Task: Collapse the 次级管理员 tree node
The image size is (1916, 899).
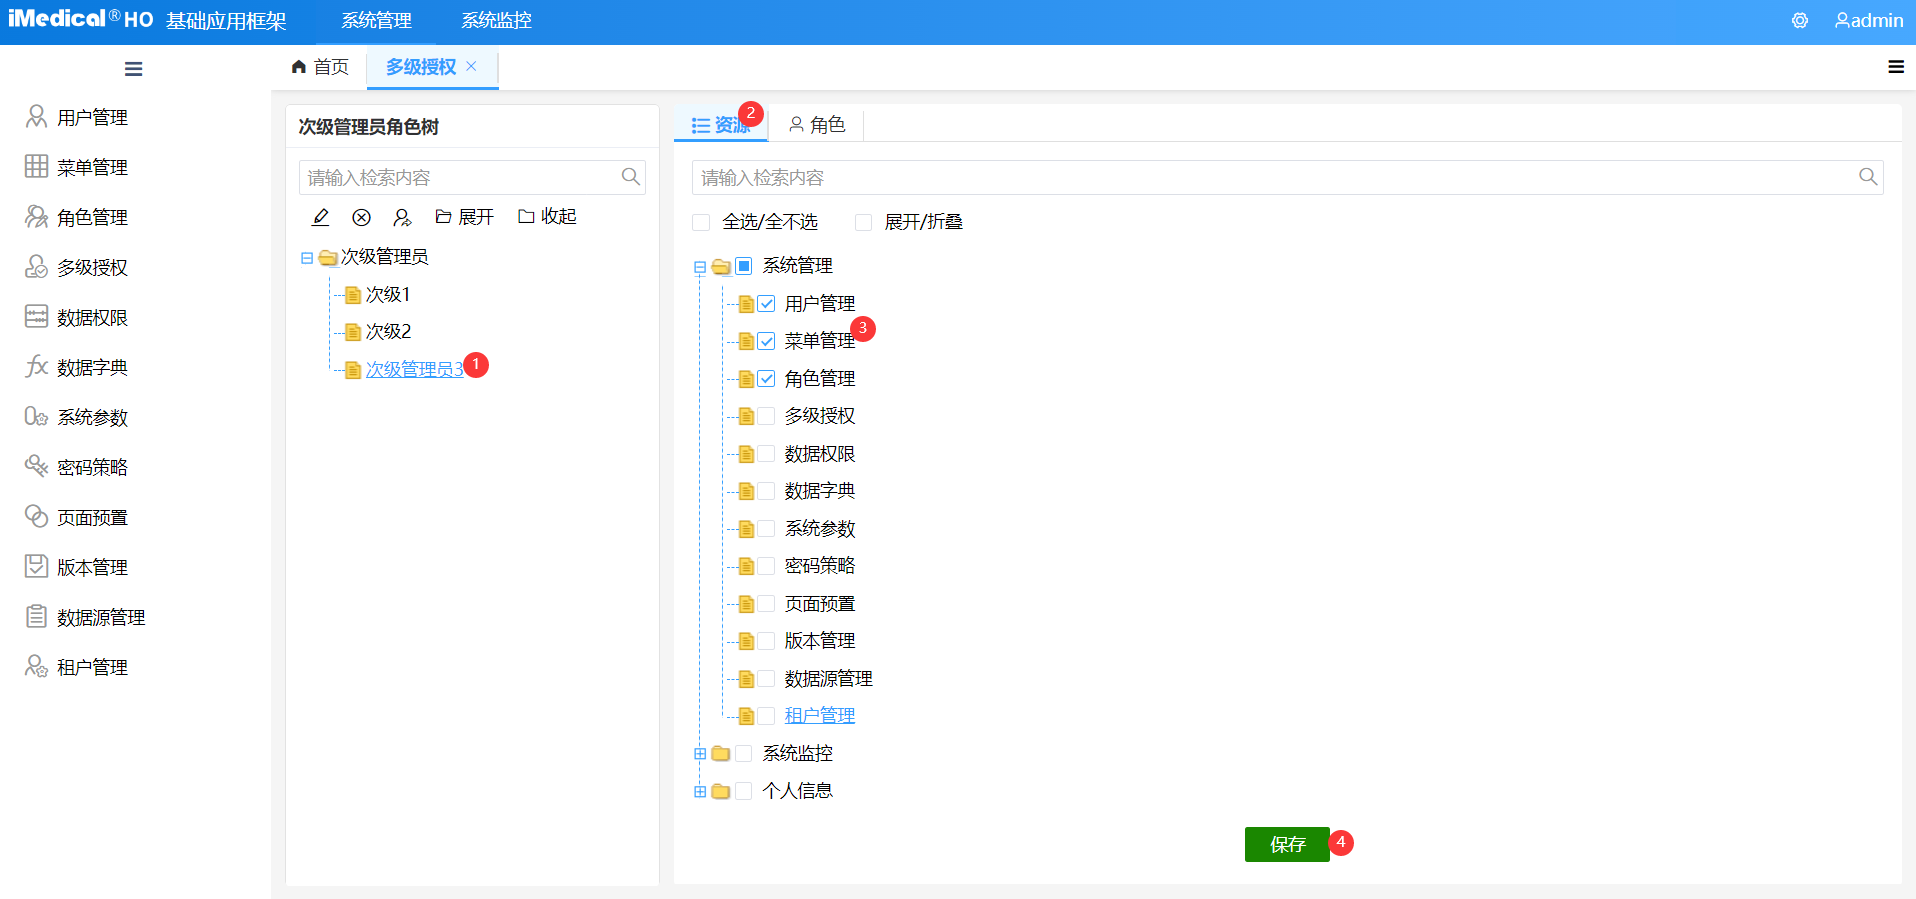Action: click(x=307, y=258)
